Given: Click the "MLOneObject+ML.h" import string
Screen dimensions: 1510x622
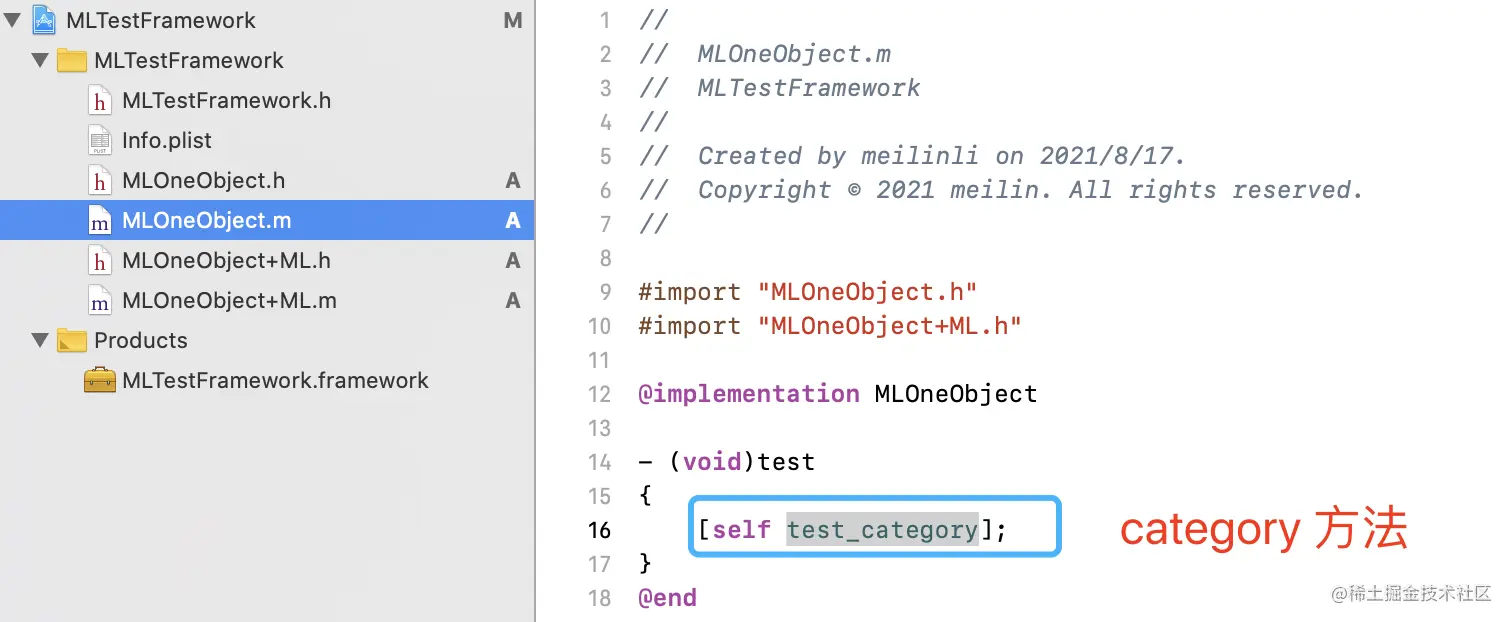Looking at the screenshot, I should click(x=889, y=325).
